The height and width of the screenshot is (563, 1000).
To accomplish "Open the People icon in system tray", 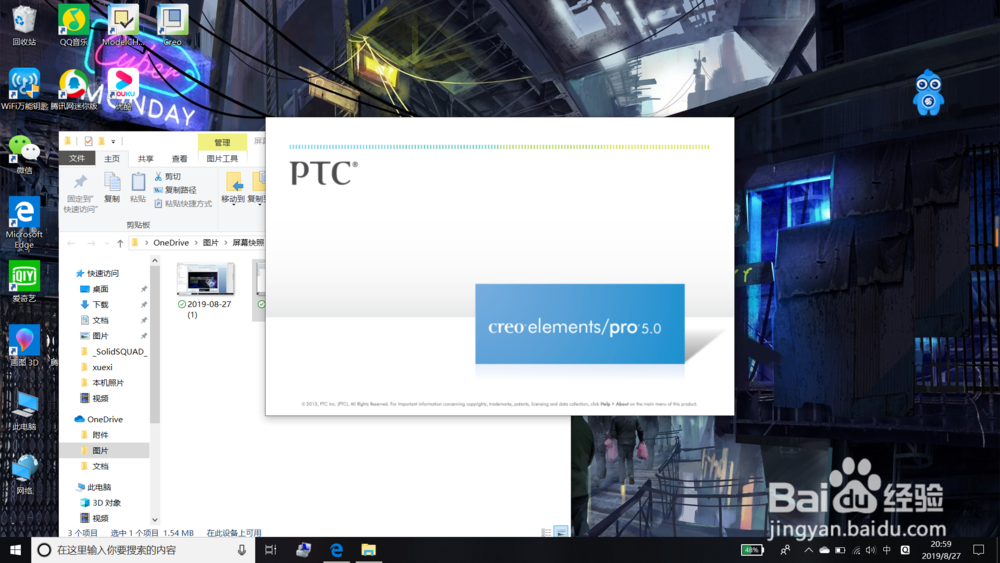I will coord(786,550).
